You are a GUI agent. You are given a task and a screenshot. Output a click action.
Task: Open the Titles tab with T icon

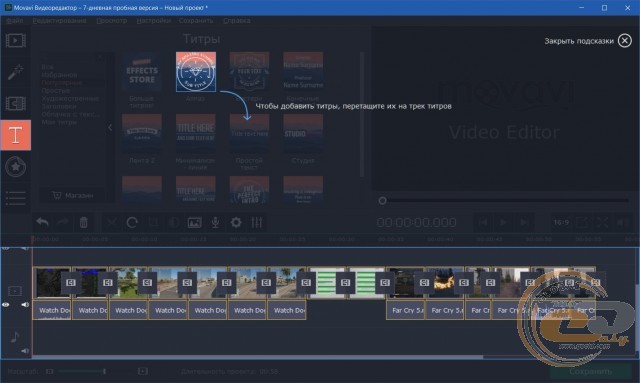(x=16, y=135)
